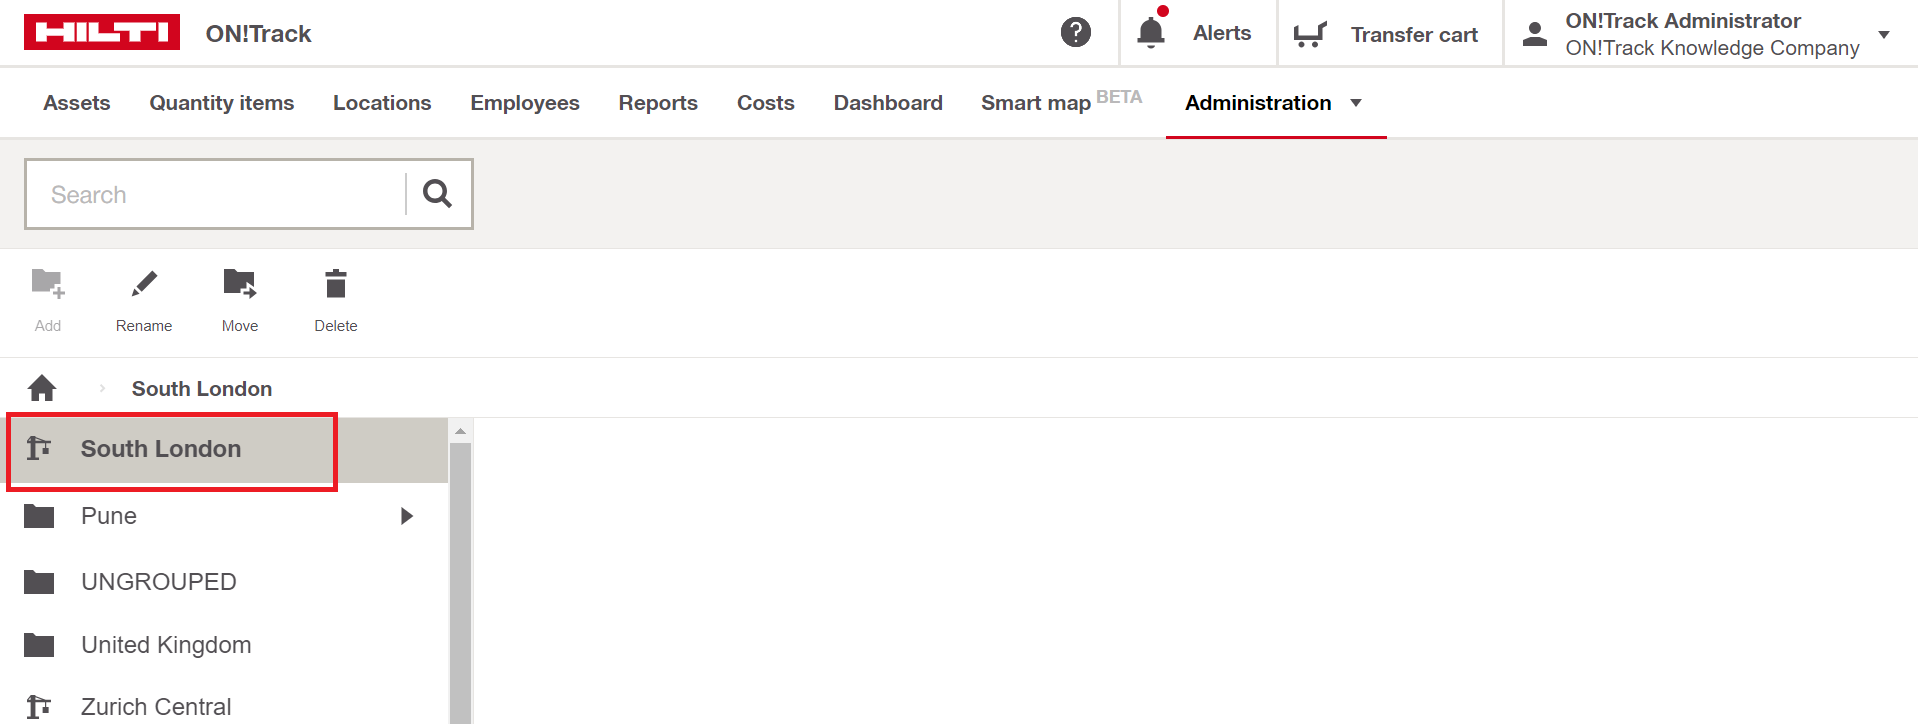This screenshot has height=724, width=1918.
Task: Click the Transfer cart label
Action: tap(1414, 35)
